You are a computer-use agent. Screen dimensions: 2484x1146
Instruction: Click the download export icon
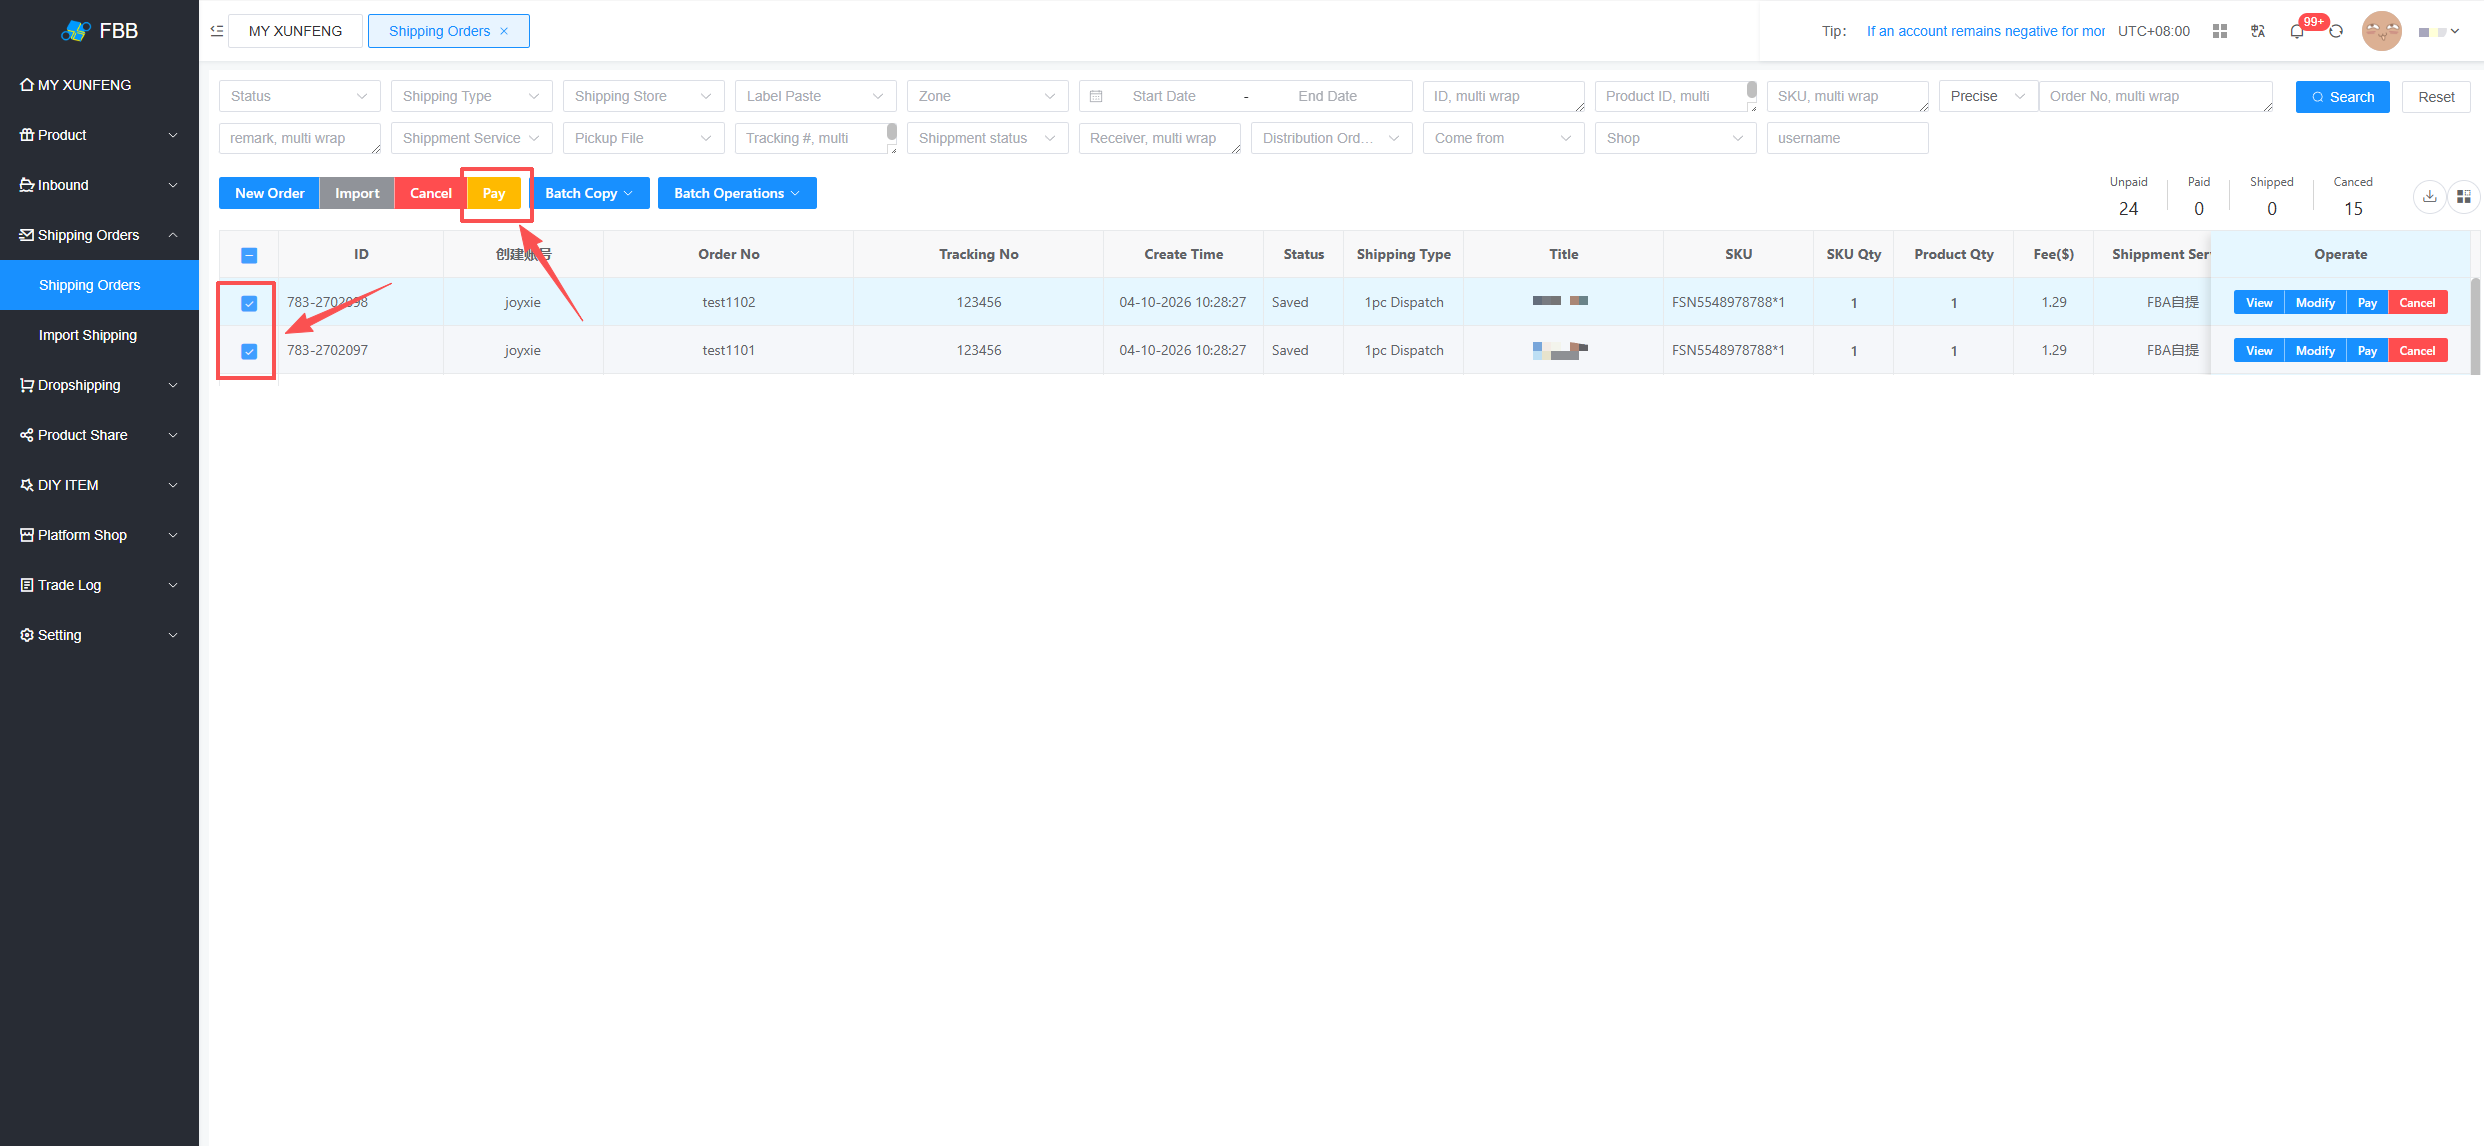(2429, 196)
